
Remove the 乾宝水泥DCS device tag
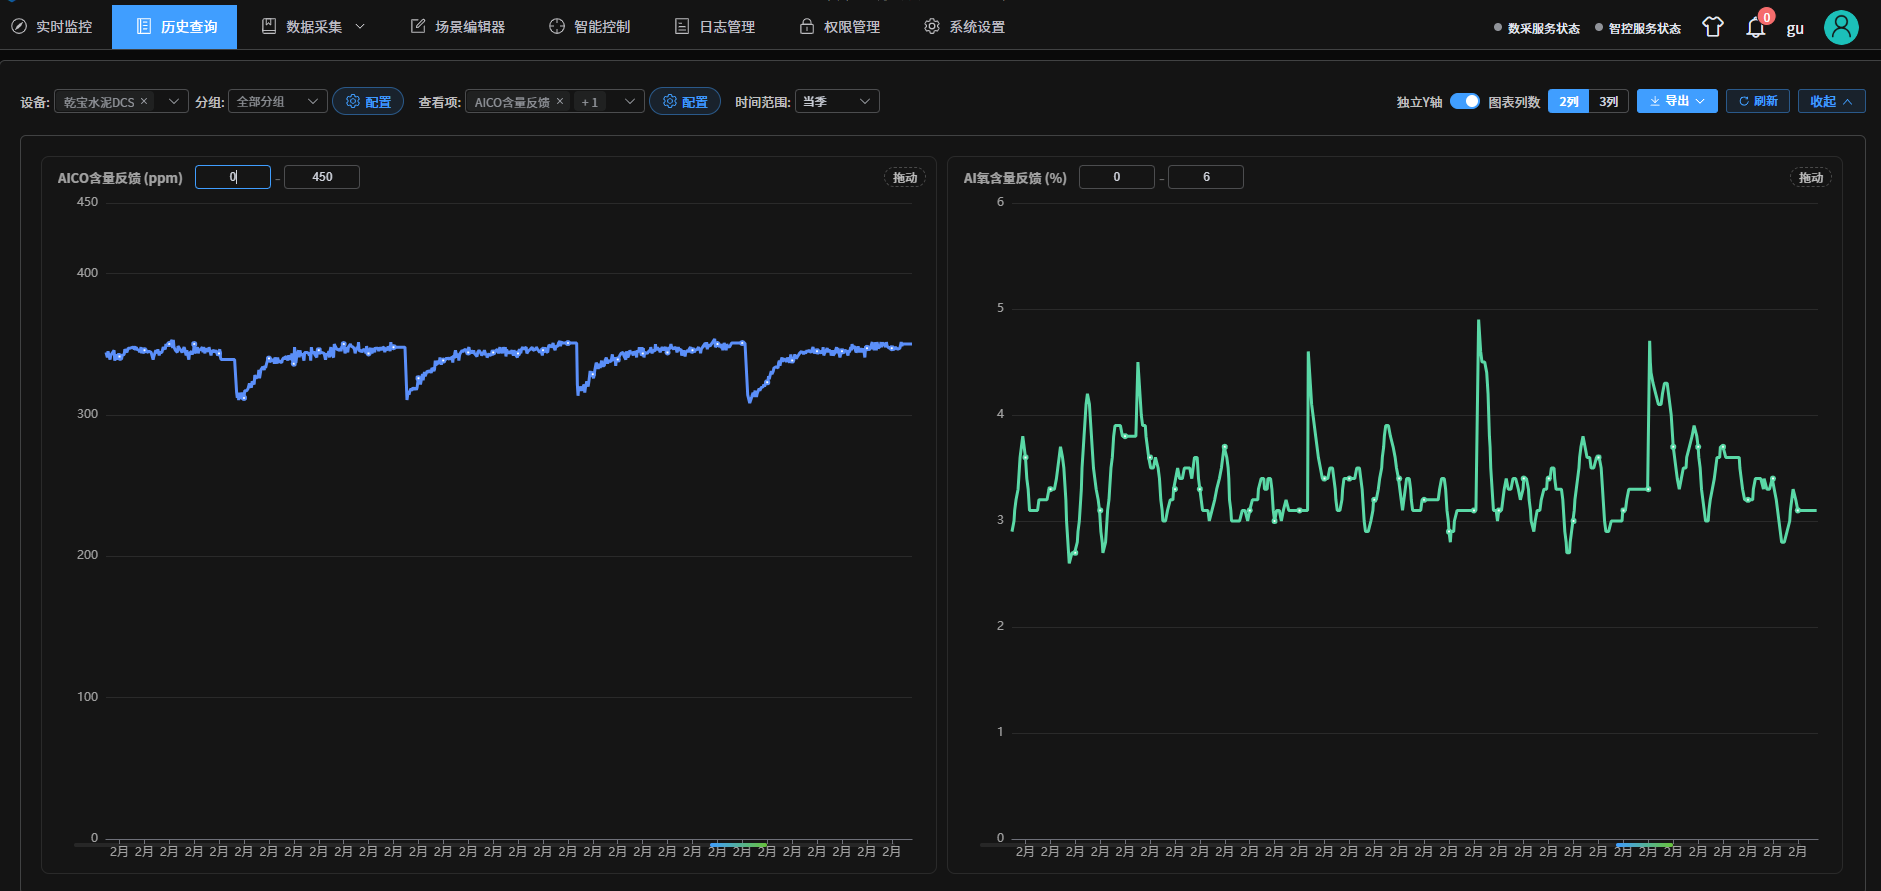[x=144, y=101]
